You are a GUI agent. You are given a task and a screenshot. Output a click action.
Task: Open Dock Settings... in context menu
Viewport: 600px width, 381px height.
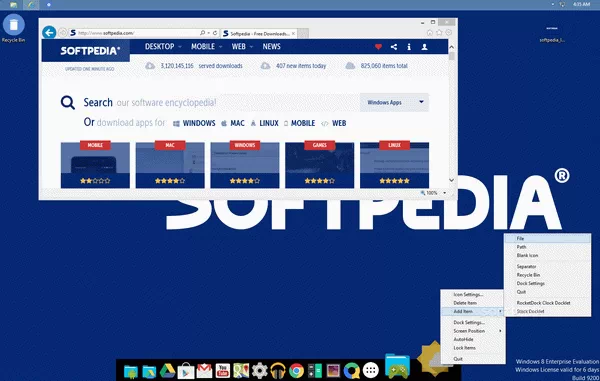(473, 322)
